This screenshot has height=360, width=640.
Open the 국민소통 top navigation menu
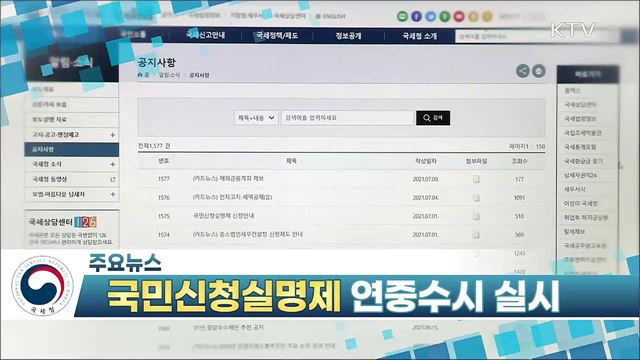133,34
